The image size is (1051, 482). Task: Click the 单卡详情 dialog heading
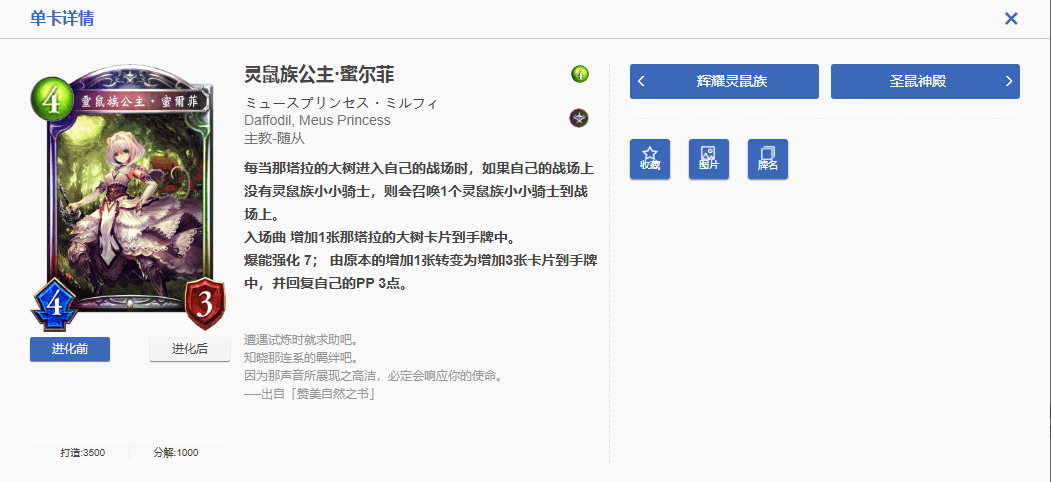[62, 19]
